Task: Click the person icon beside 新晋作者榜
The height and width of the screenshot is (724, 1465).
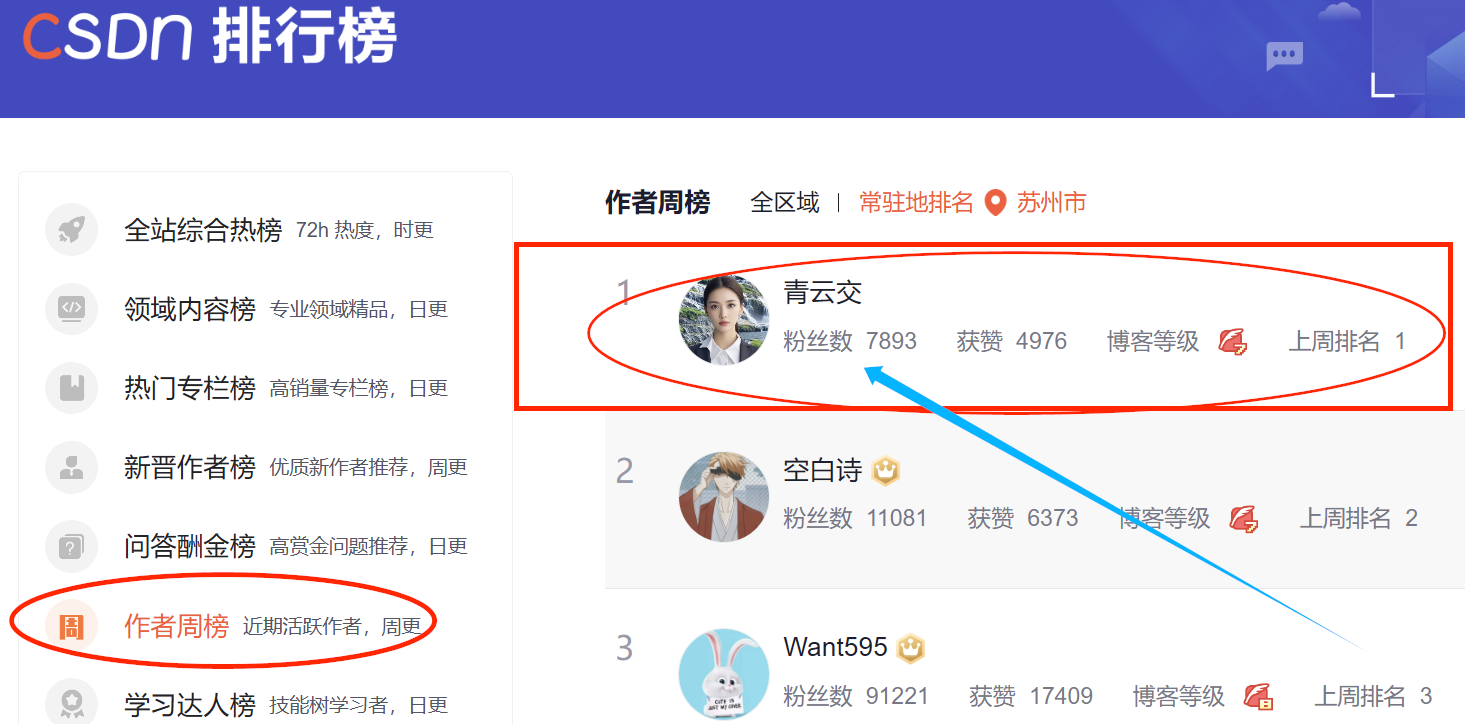Action: 71,467
